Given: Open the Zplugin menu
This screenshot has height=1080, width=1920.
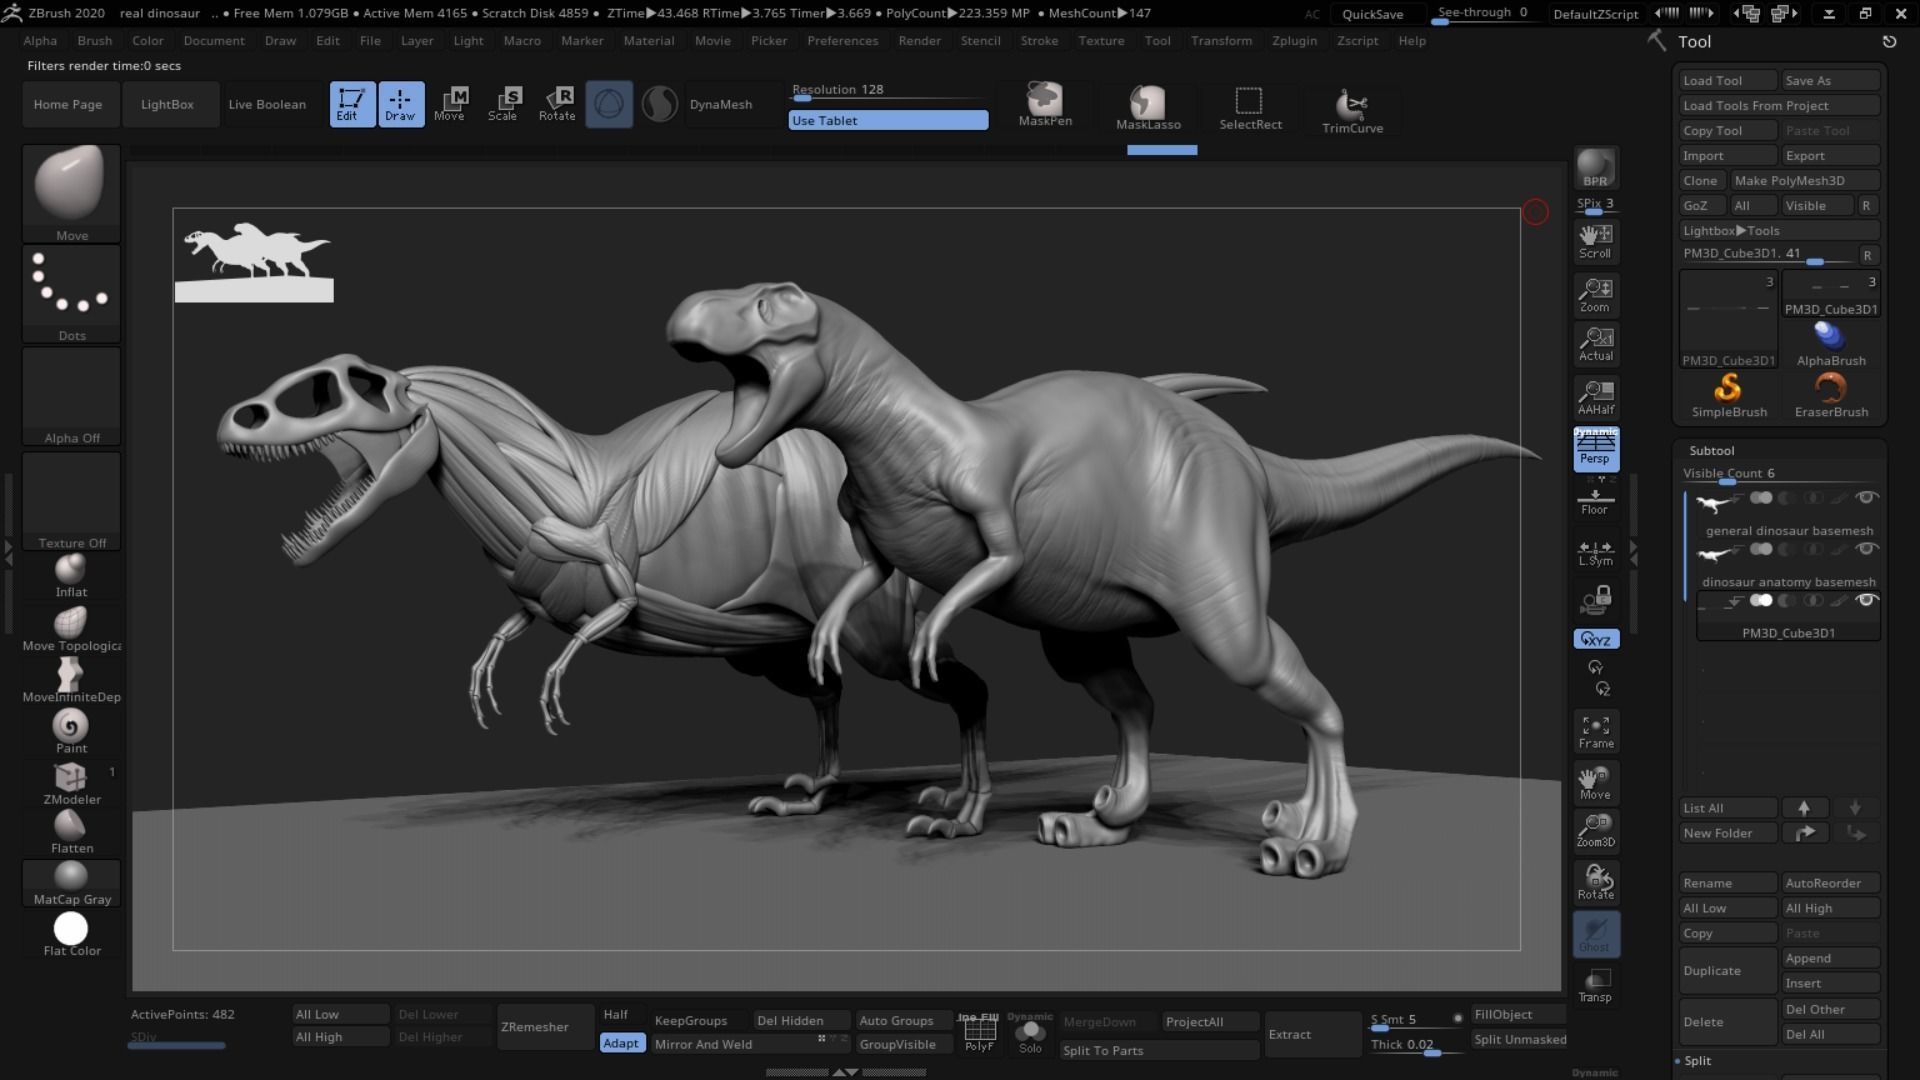Looking at the screenshot, I should pyautogui.click(x=1294, y=41).
